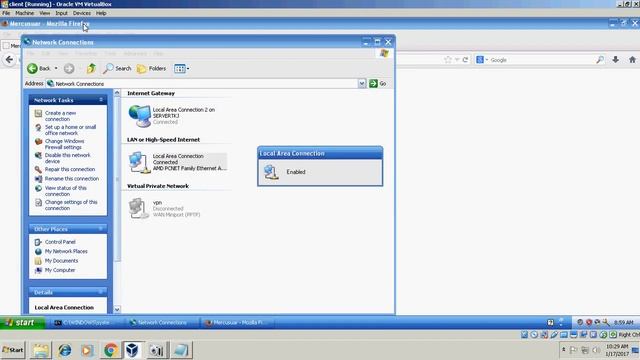Collapse the Details panel
The height and width of the screenshot is (360, 640).
point(100,292)
